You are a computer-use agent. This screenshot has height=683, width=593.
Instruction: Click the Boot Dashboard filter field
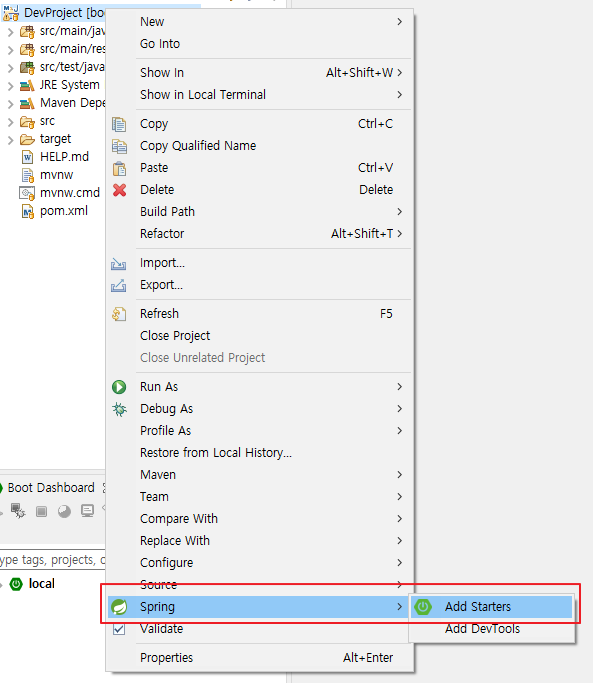[52, 560]
